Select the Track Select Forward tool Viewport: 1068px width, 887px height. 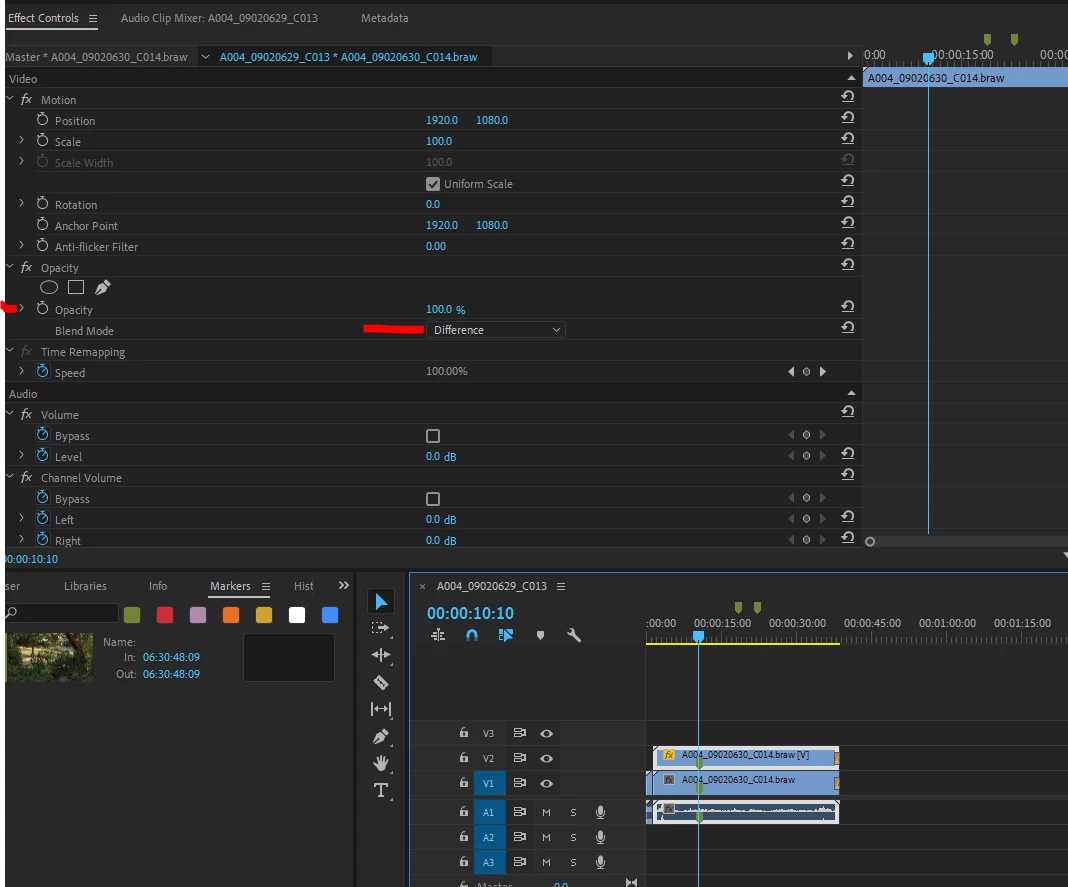[380, 628]
